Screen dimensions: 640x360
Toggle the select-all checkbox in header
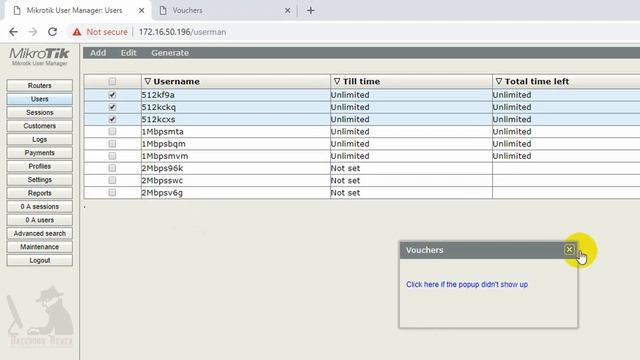(112, 81)
